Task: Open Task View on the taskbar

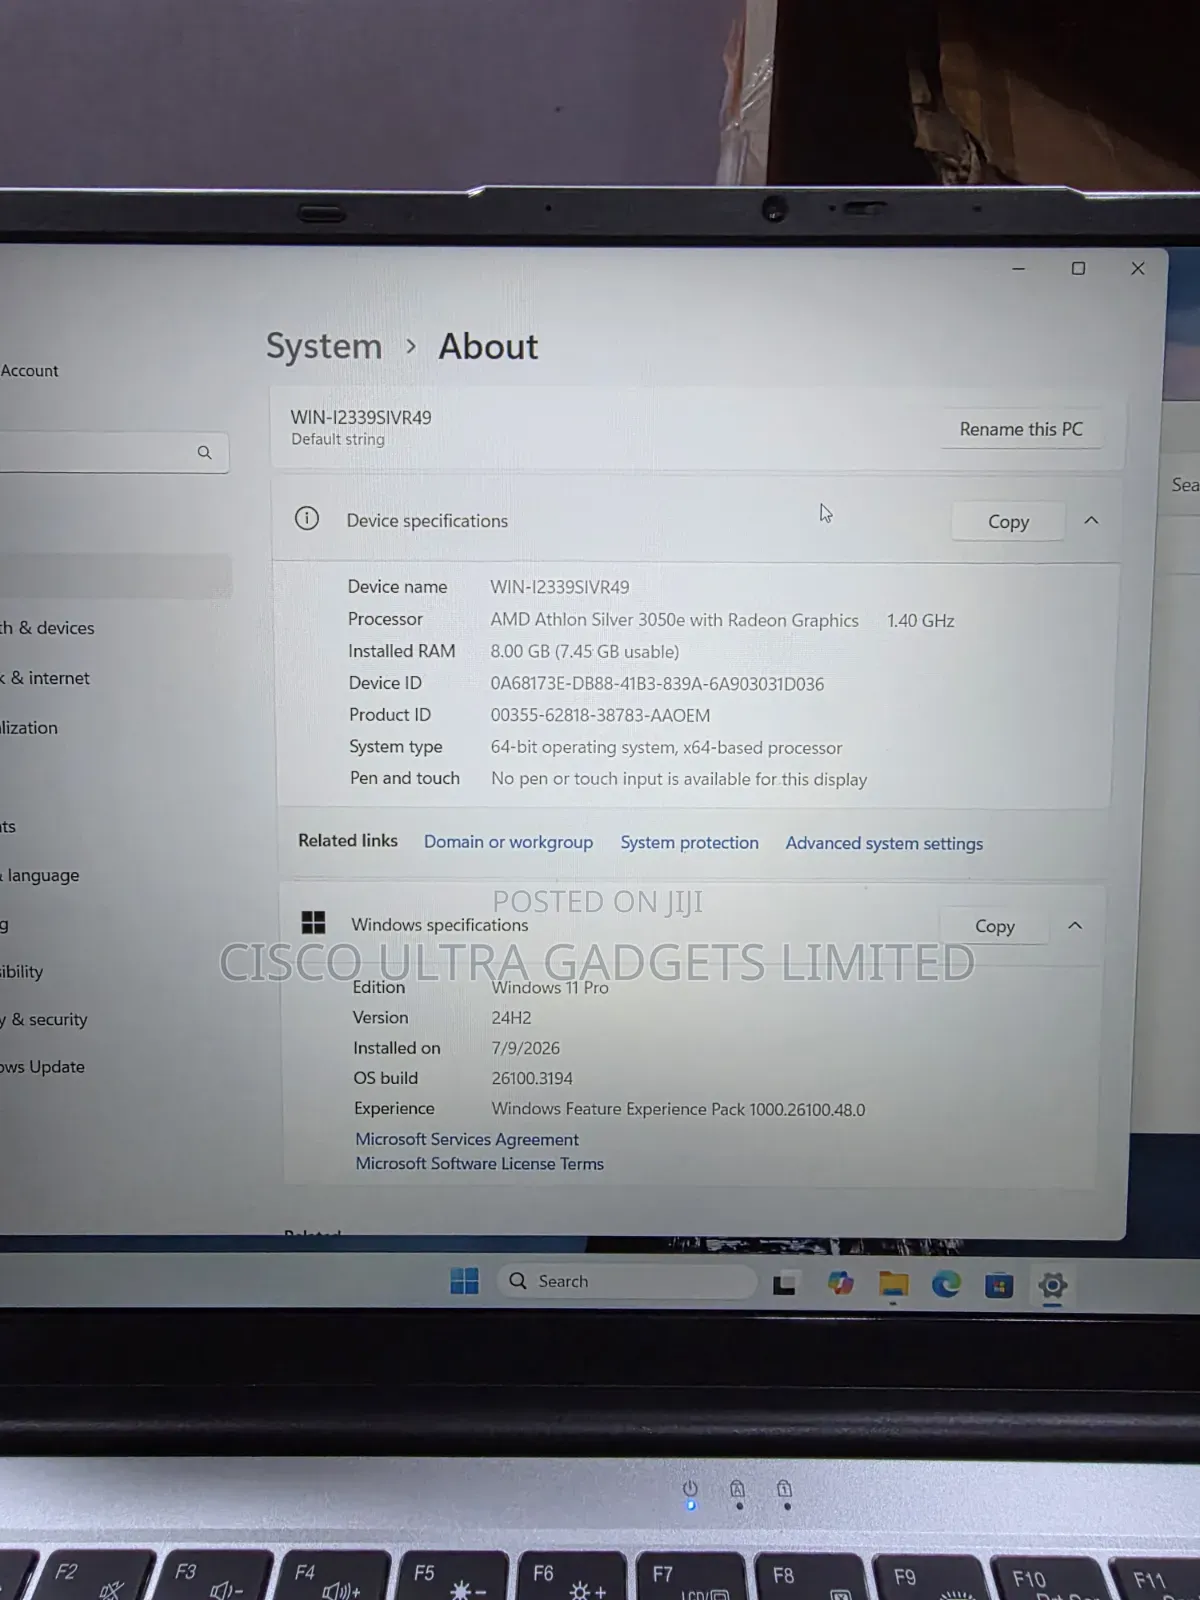Action: click(785, 1283)
